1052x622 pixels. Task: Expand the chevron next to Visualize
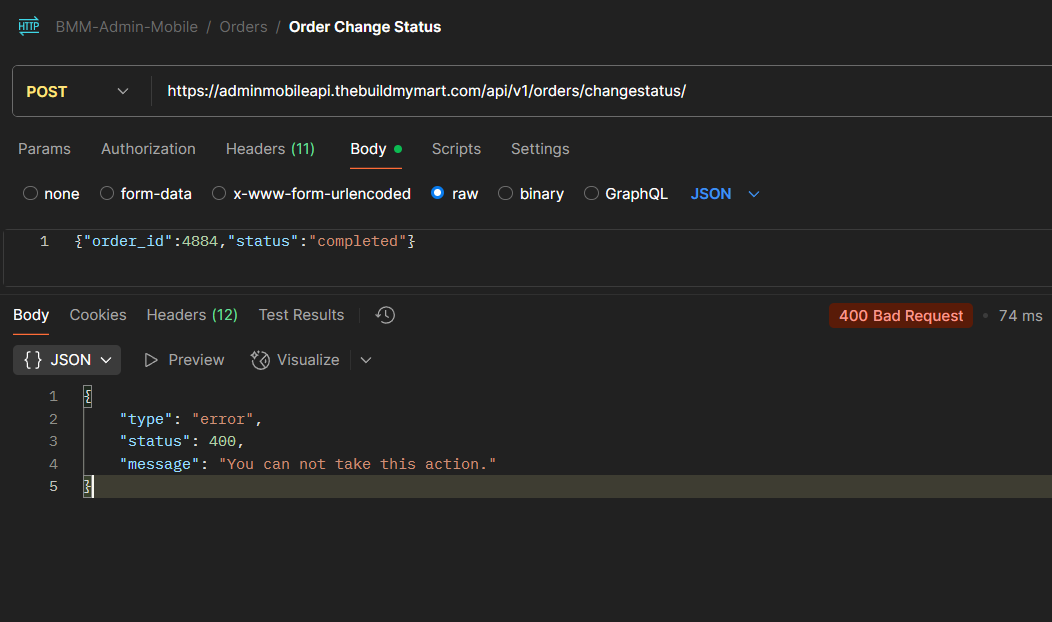[366, 360]
